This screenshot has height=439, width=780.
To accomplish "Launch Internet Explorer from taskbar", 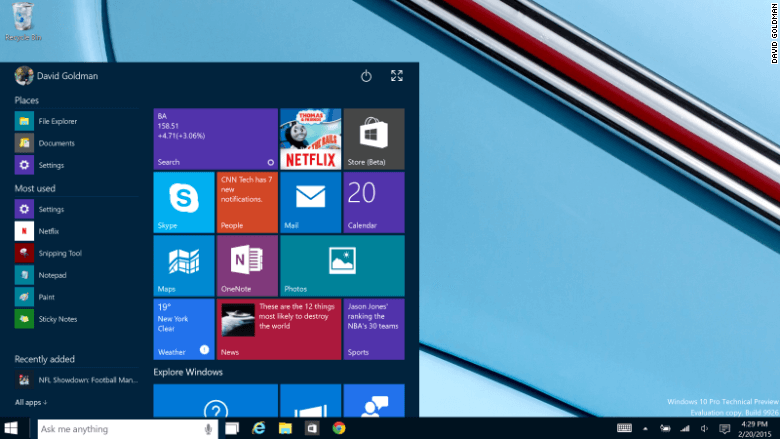I will [259, 428].
